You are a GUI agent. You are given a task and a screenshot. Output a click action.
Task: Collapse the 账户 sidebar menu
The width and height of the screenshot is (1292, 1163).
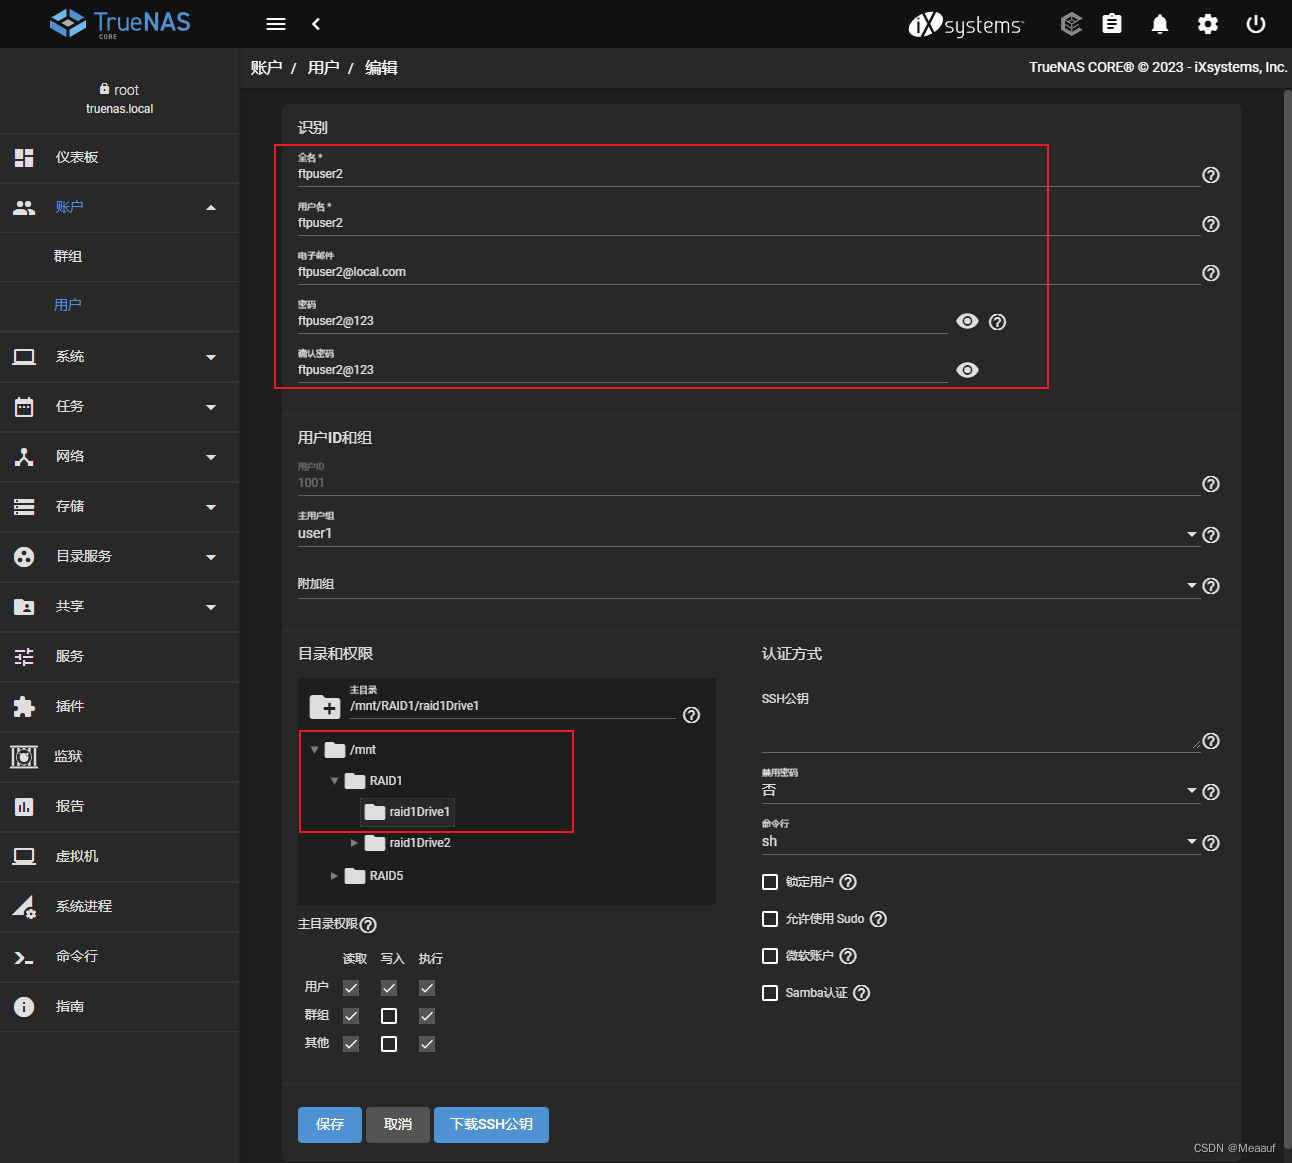[x=120, y=207]
